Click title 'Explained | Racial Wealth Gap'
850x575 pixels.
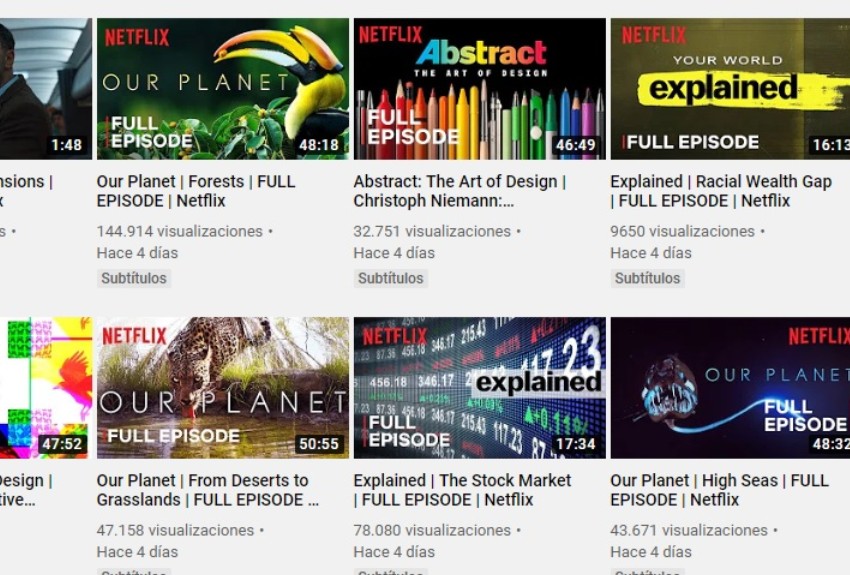click(721, 191)
